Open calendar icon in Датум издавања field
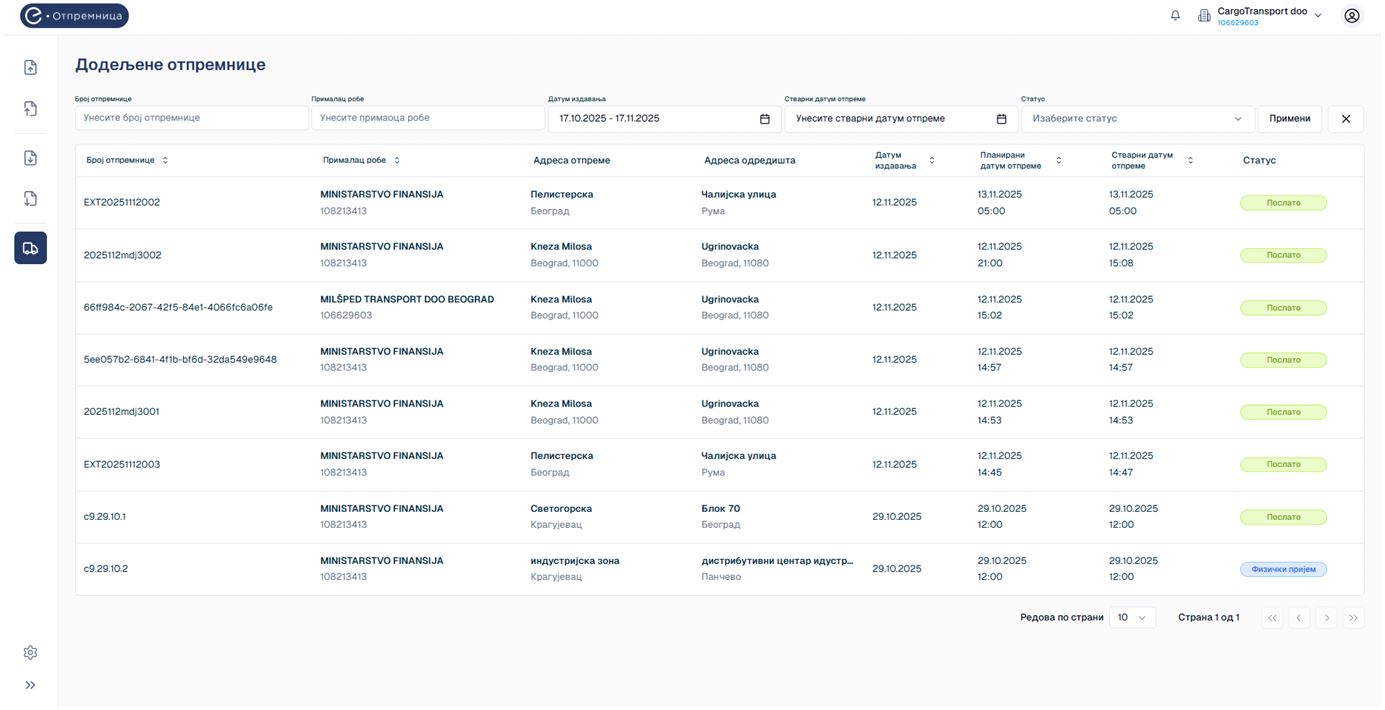1385x710 pixels. [x=765, y=119]
